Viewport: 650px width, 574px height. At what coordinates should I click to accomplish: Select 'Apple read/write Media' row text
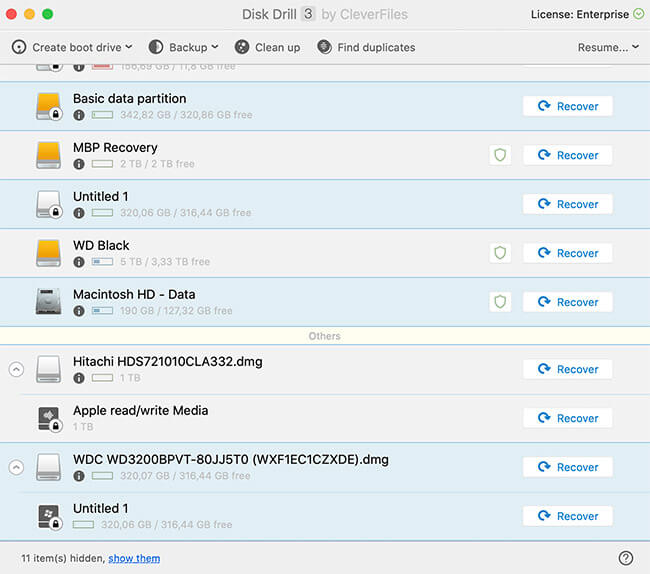click(141, 410)
